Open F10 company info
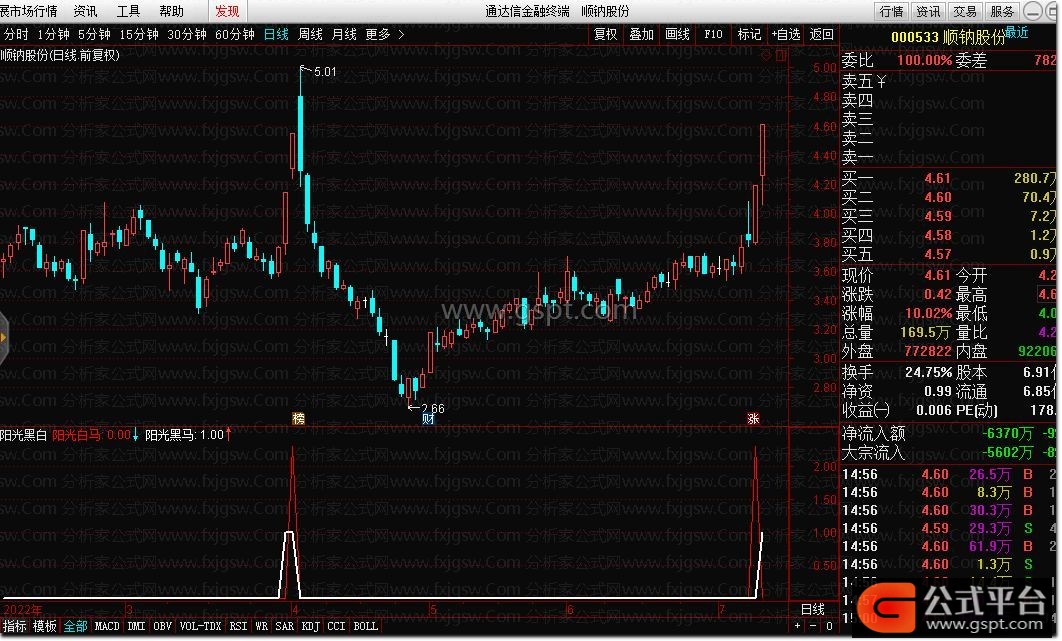The image size is (1062, 641). click(713, 34)
